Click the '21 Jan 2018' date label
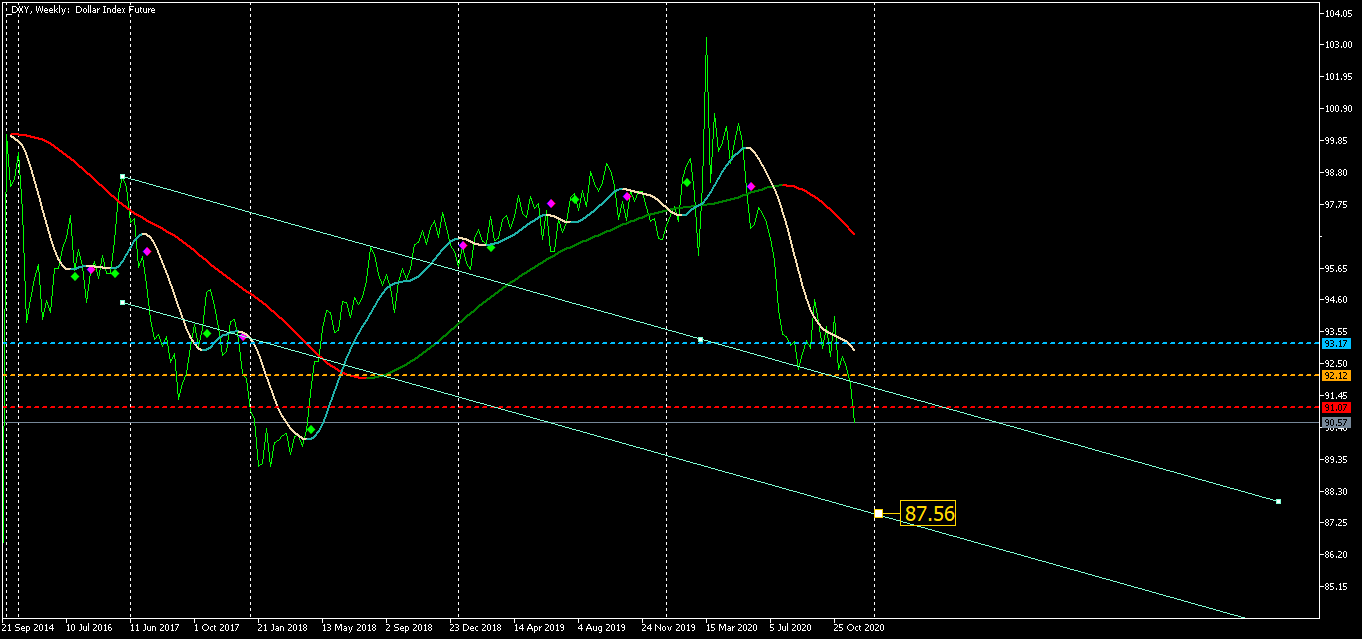 283,629
